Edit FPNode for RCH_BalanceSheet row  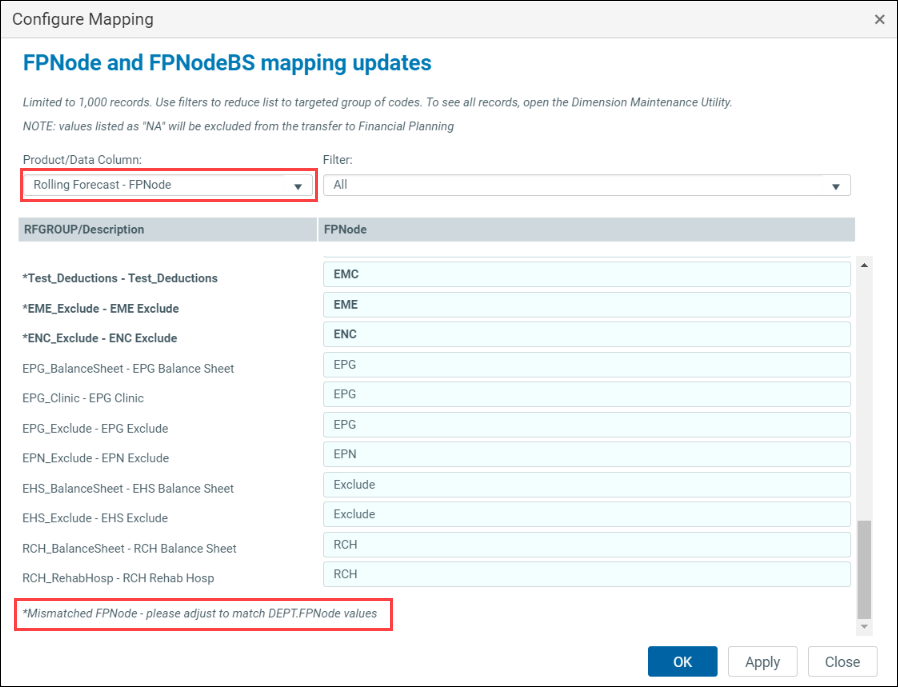pos(587,545)
